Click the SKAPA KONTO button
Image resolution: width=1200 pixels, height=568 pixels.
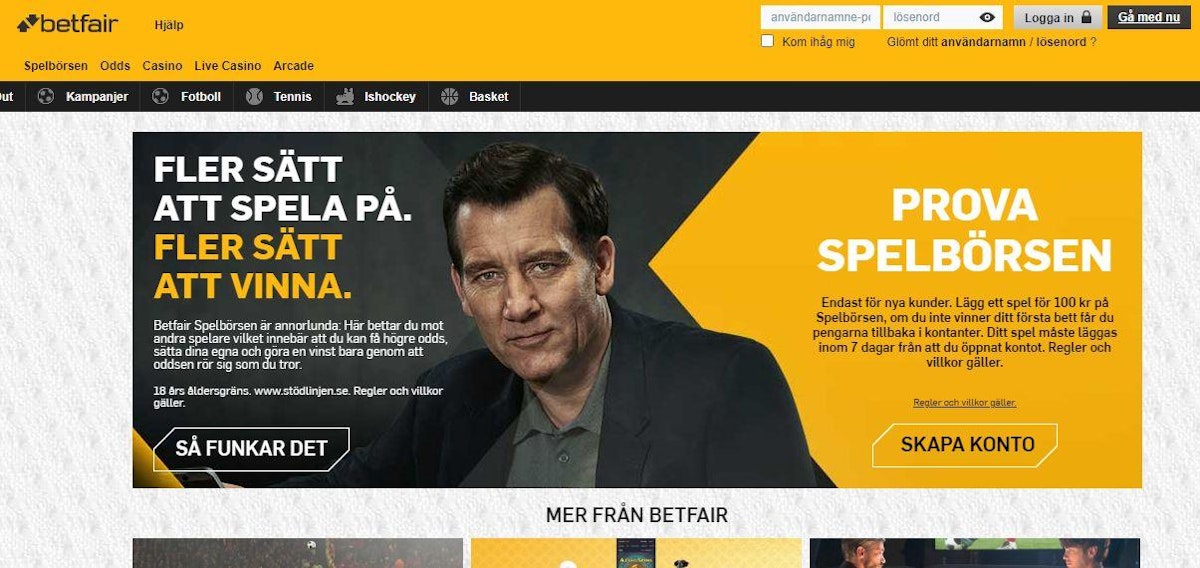(x=966, y=445)
